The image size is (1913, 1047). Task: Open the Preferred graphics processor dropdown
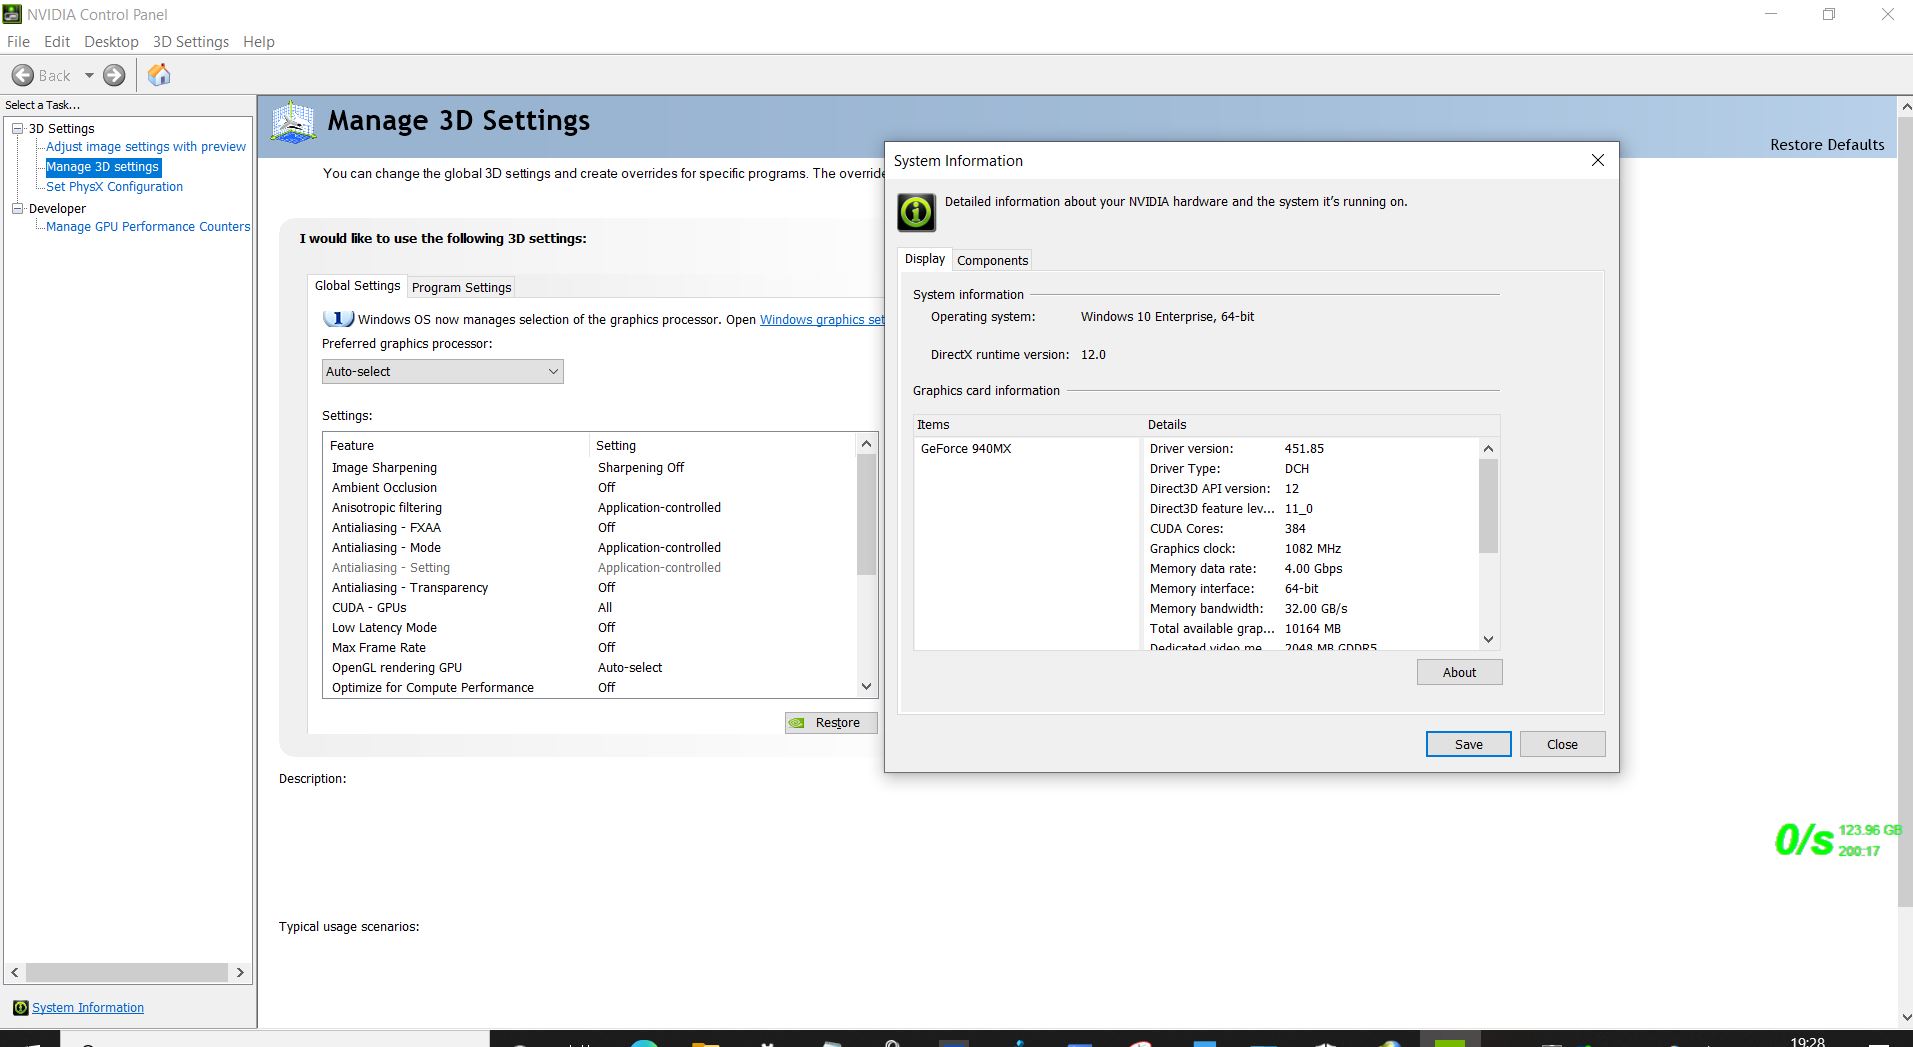click(x=442, y=372)
